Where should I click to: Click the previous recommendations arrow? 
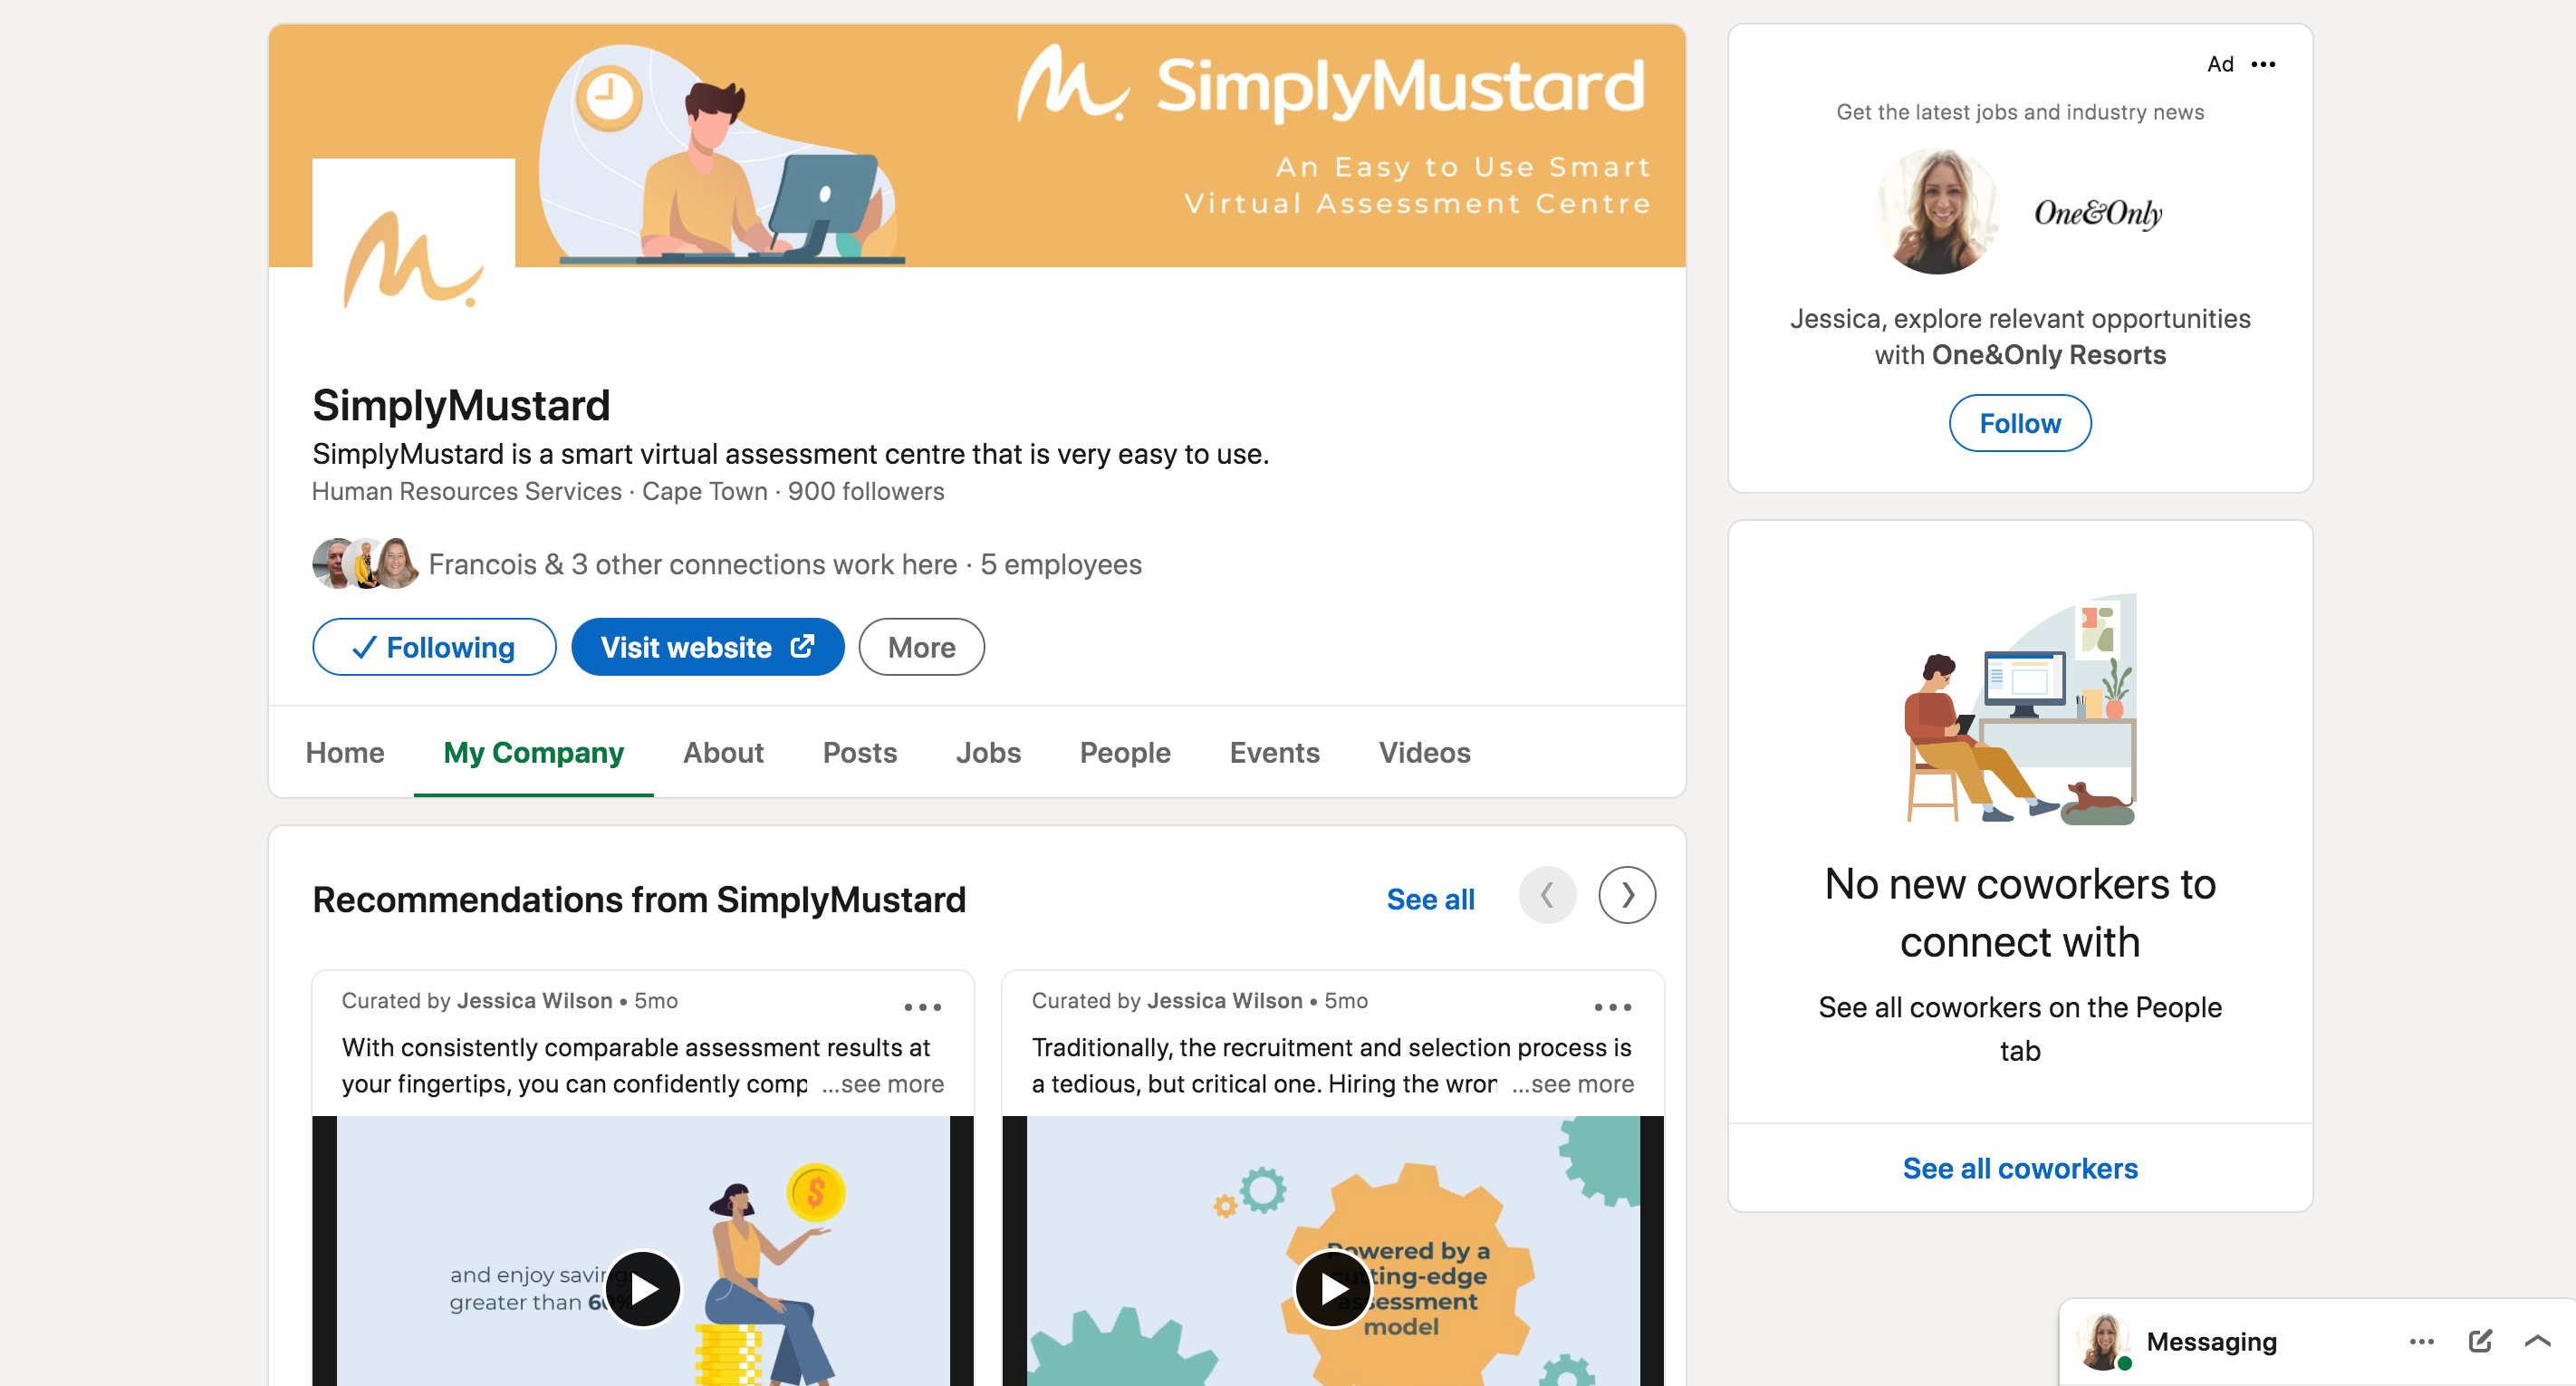pyautogui.click(x=1547, y=895)
